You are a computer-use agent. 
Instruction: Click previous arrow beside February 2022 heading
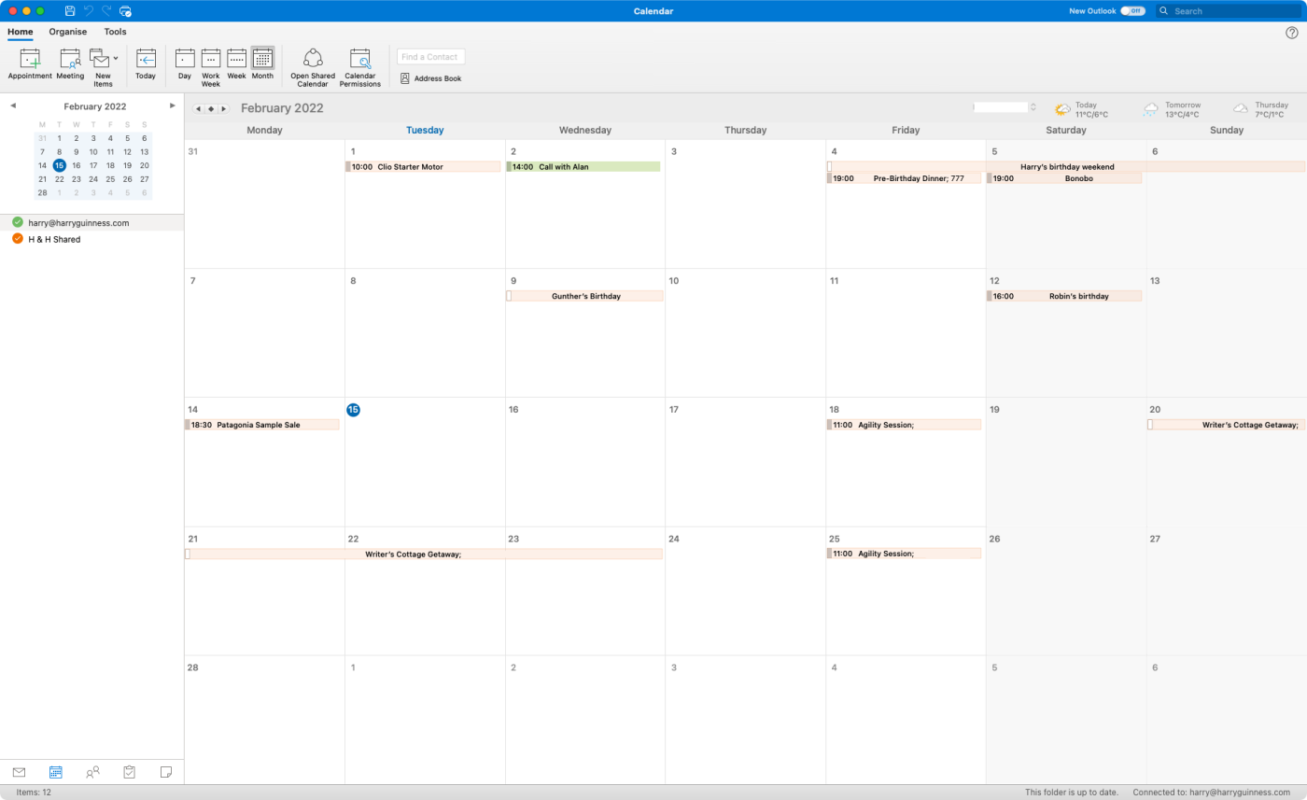coord(198,108)
